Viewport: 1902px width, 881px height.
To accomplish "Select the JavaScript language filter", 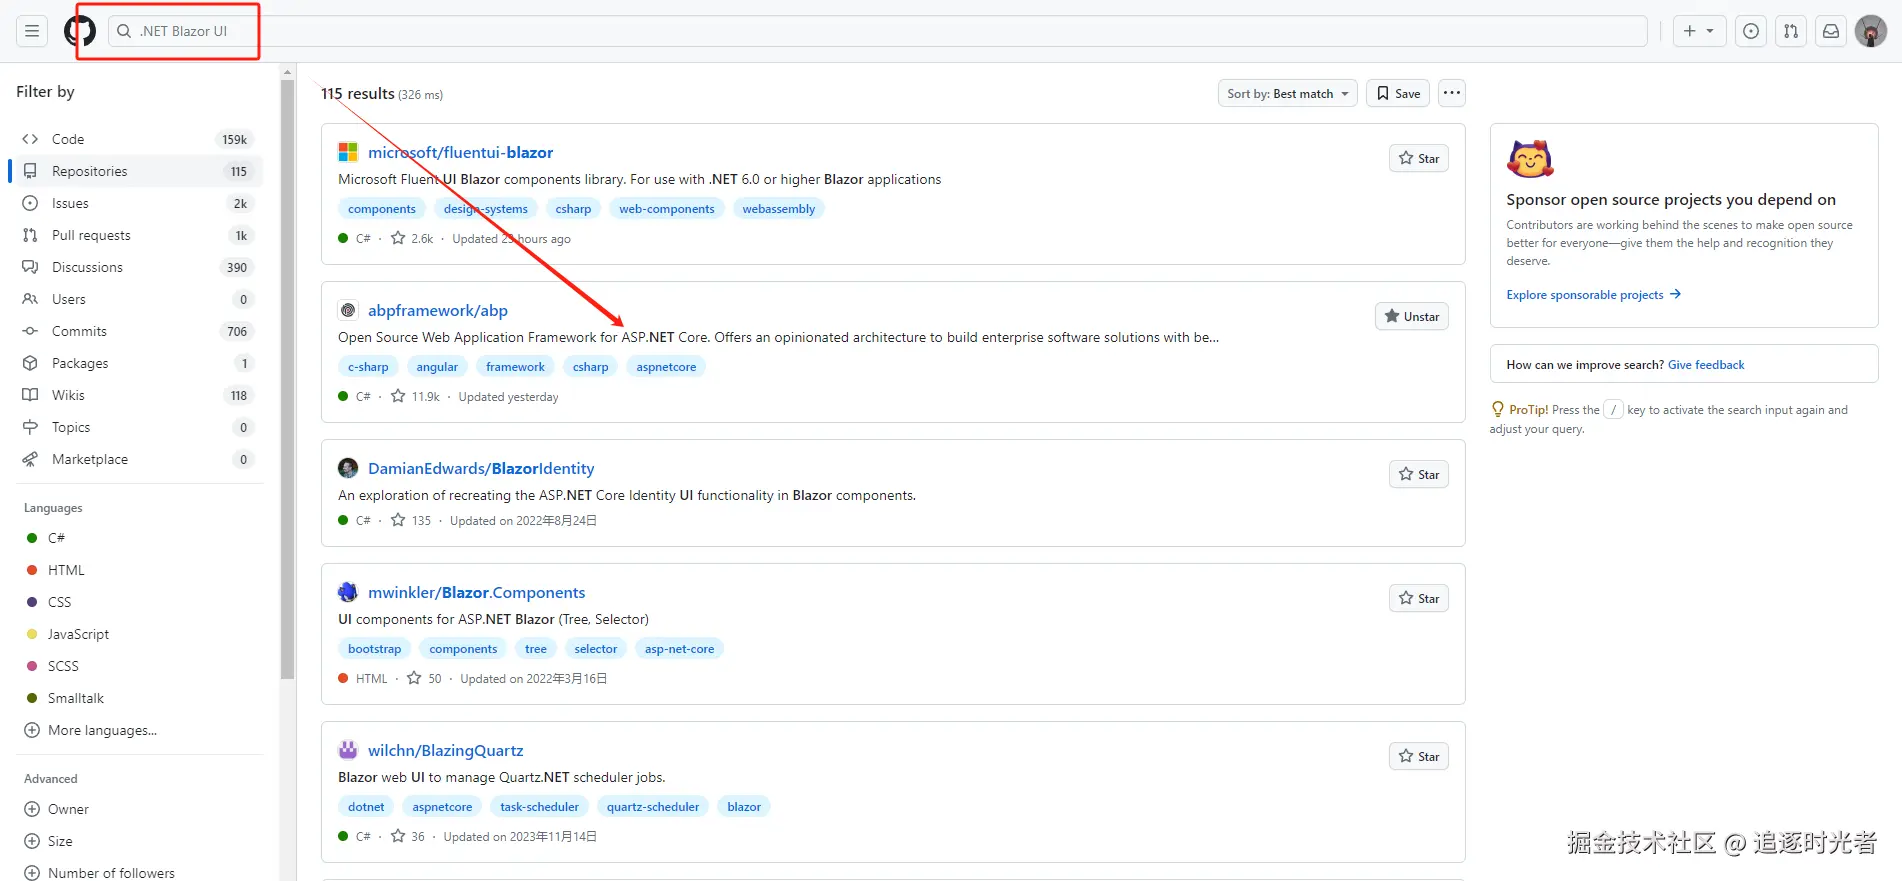I will pyautogui.click(x=139, y=634).
